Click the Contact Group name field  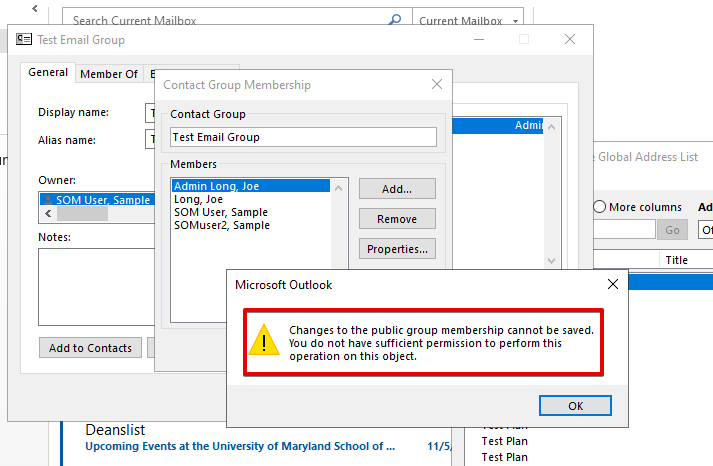tap(303, 137)
